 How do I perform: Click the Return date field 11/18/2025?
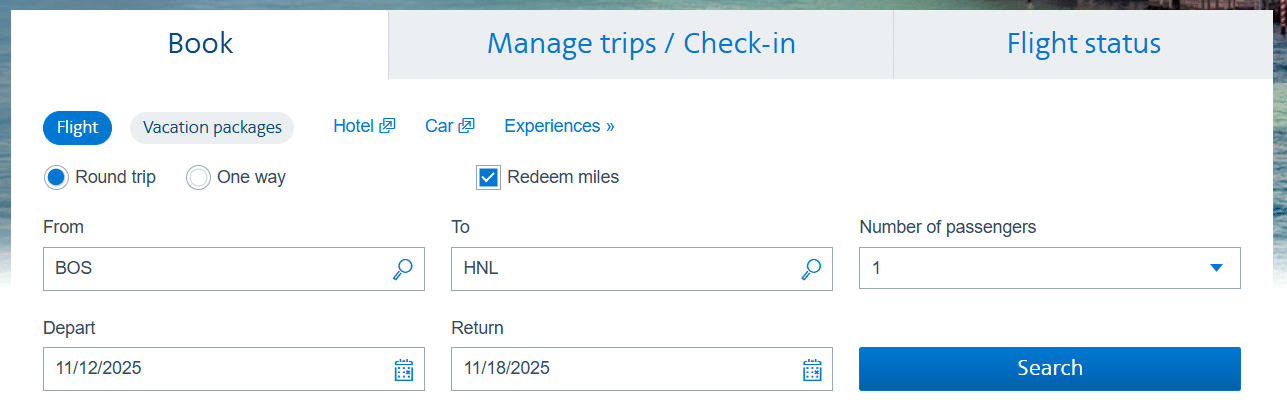pyautogui.click(x=642, y=369)
